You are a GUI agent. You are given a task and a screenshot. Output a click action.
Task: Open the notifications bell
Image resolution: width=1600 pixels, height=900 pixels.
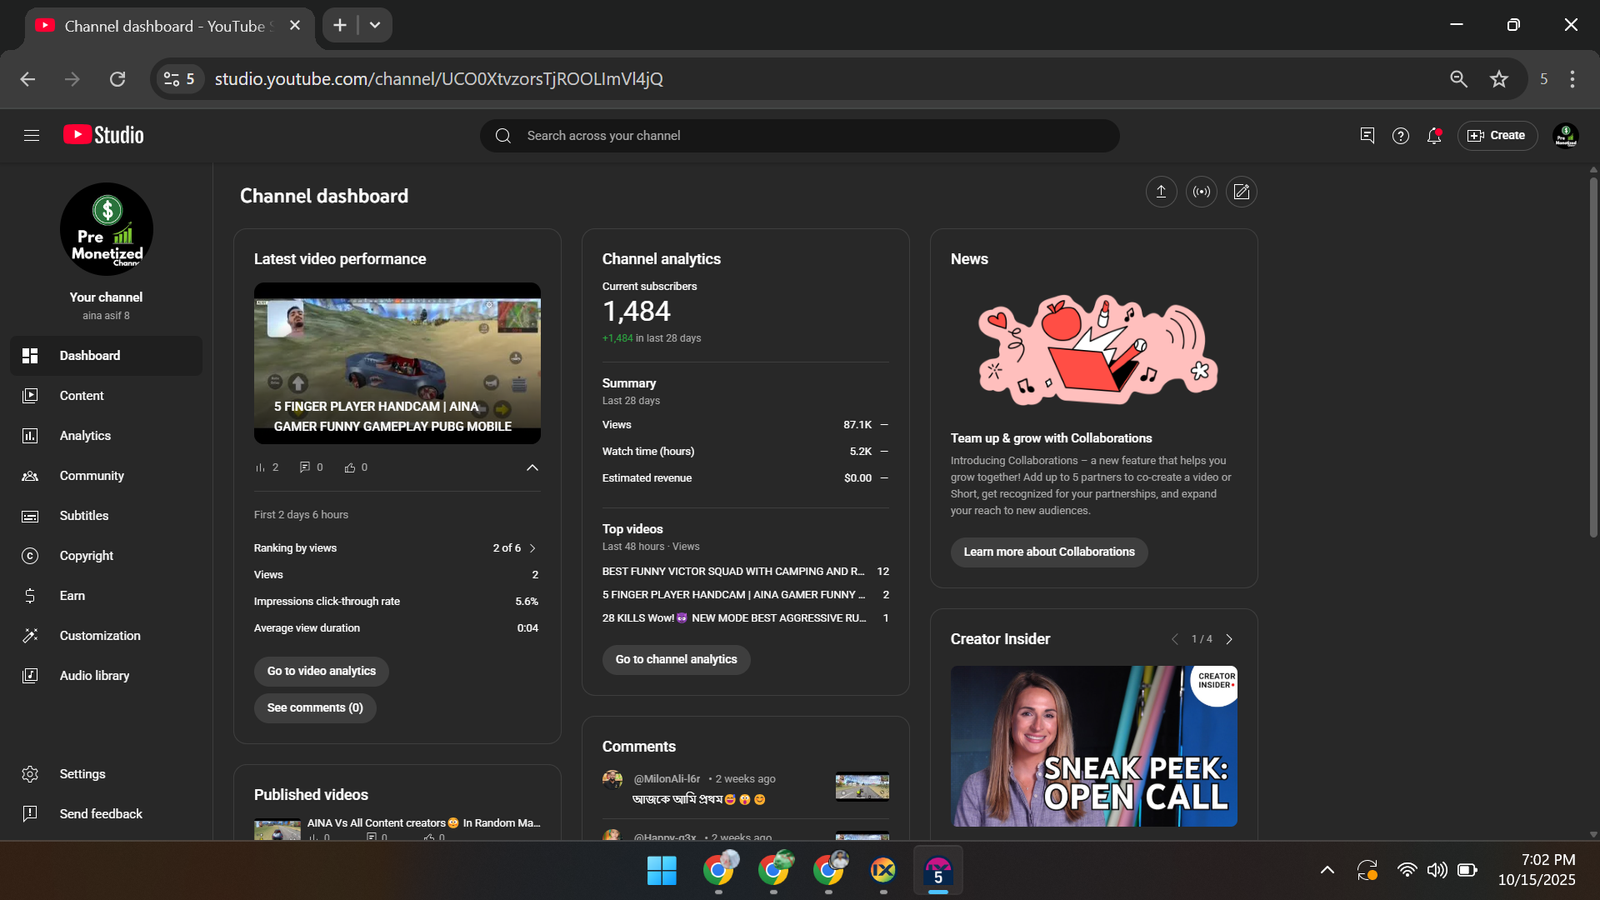(1434, 136)
